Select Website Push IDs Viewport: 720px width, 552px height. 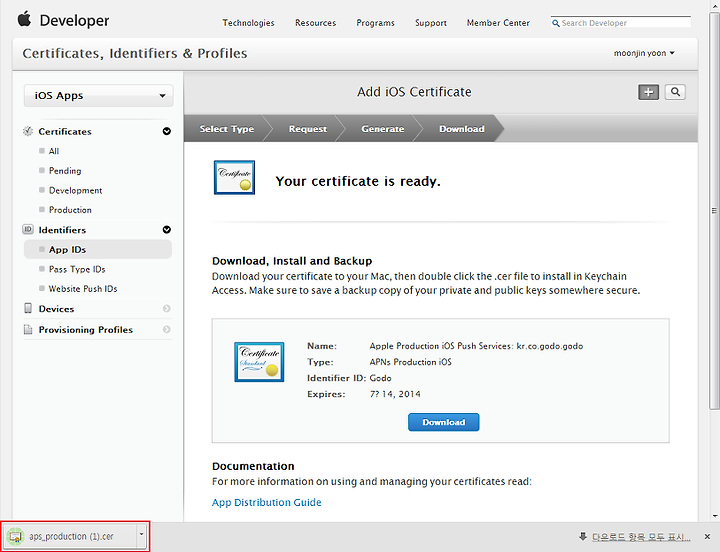pyautogui.click(x=83, y=289)
